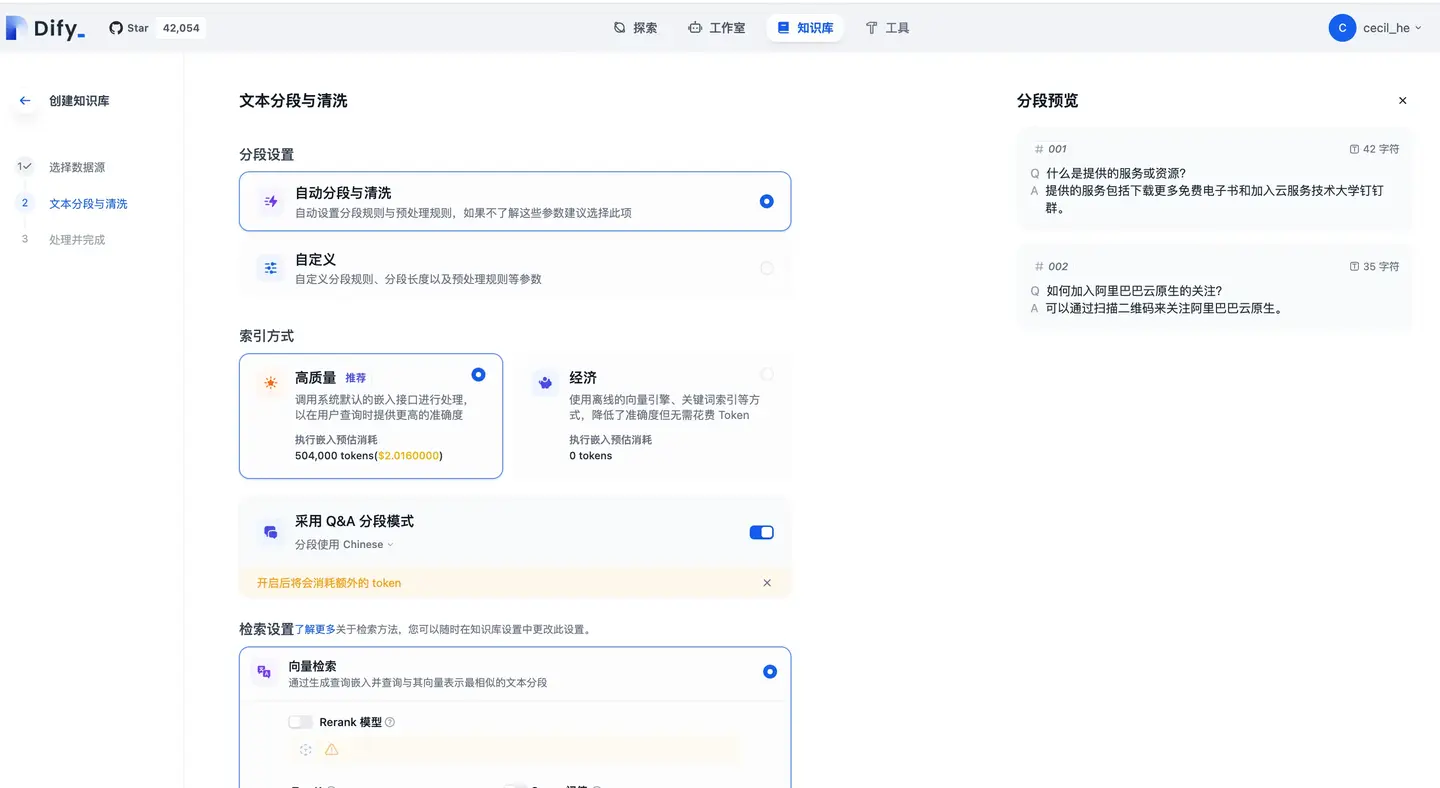Click the 自动分段与清洗 lightning icon

click(270, 200)
